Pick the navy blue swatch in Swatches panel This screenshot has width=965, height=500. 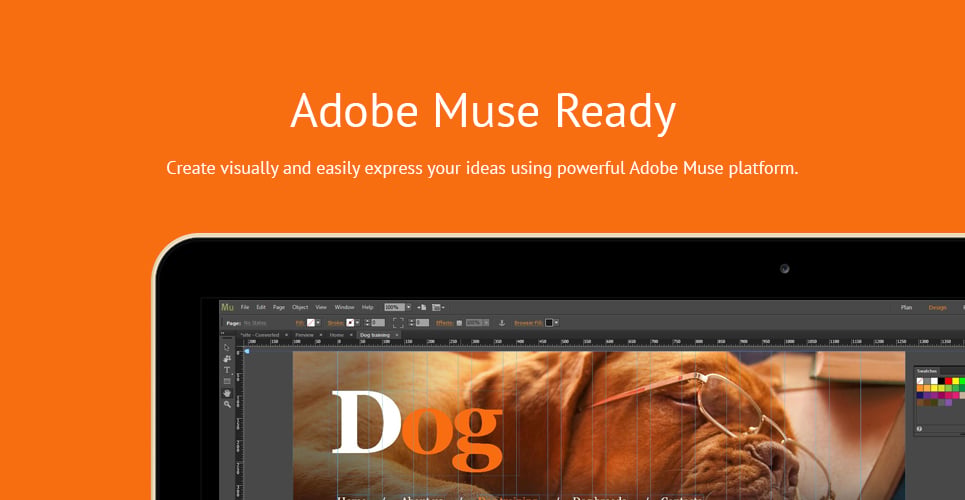[x=920, y=395]
